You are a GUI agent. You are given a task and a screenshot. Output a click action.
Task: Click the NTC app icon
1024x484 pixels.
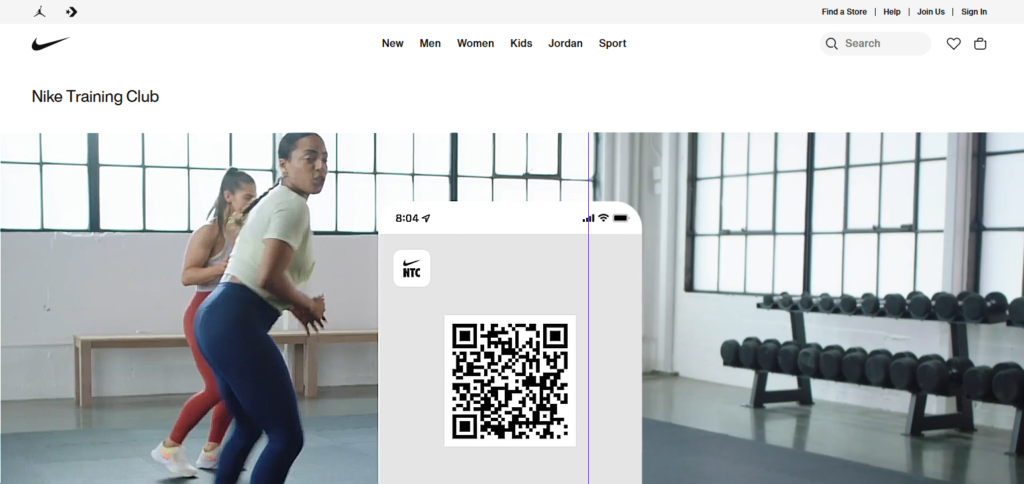click(x=411, y=268)
